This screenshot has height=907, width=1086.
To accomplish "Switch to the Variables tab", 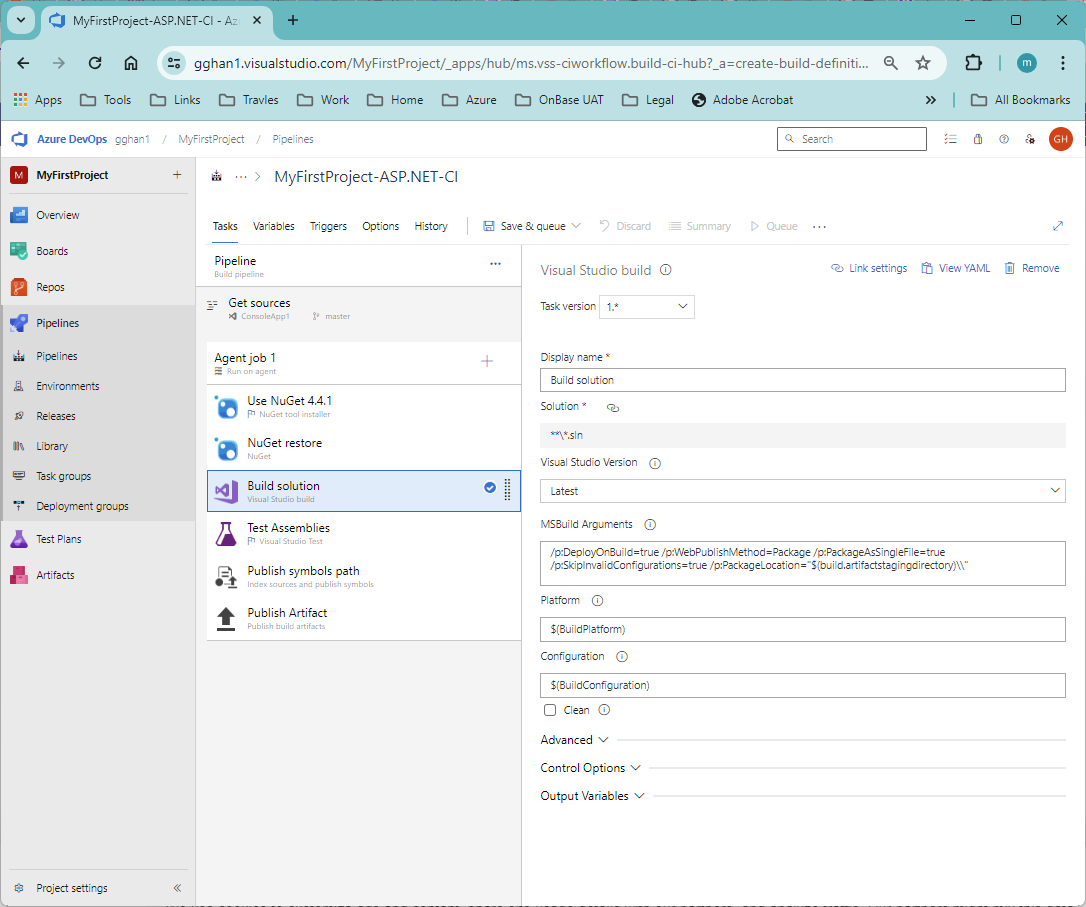I will coord(273,226).
